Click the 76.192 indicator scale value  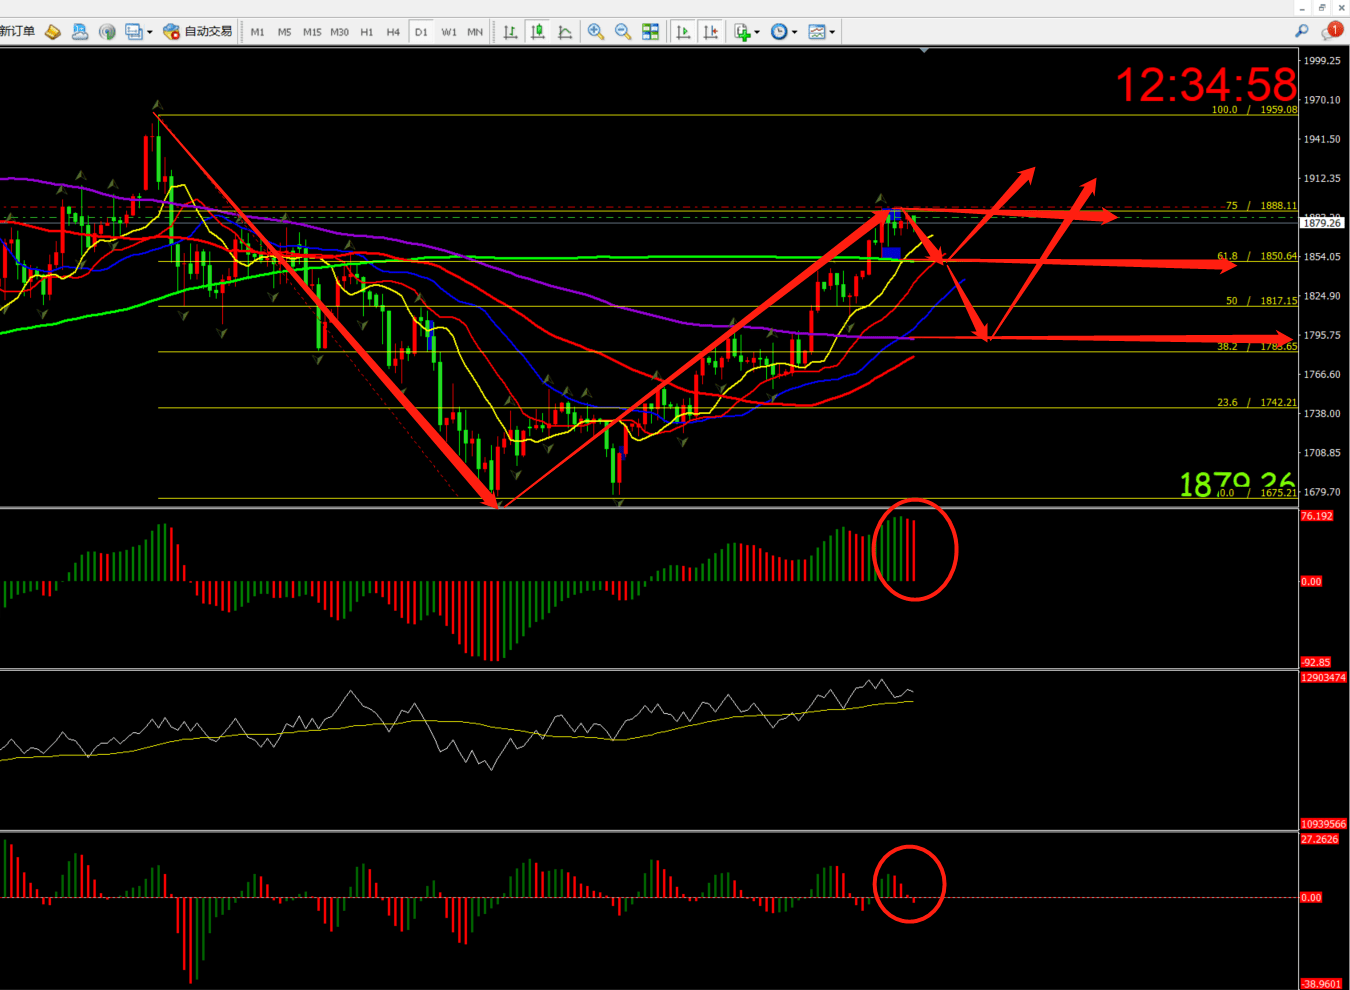click(1317, 516)
